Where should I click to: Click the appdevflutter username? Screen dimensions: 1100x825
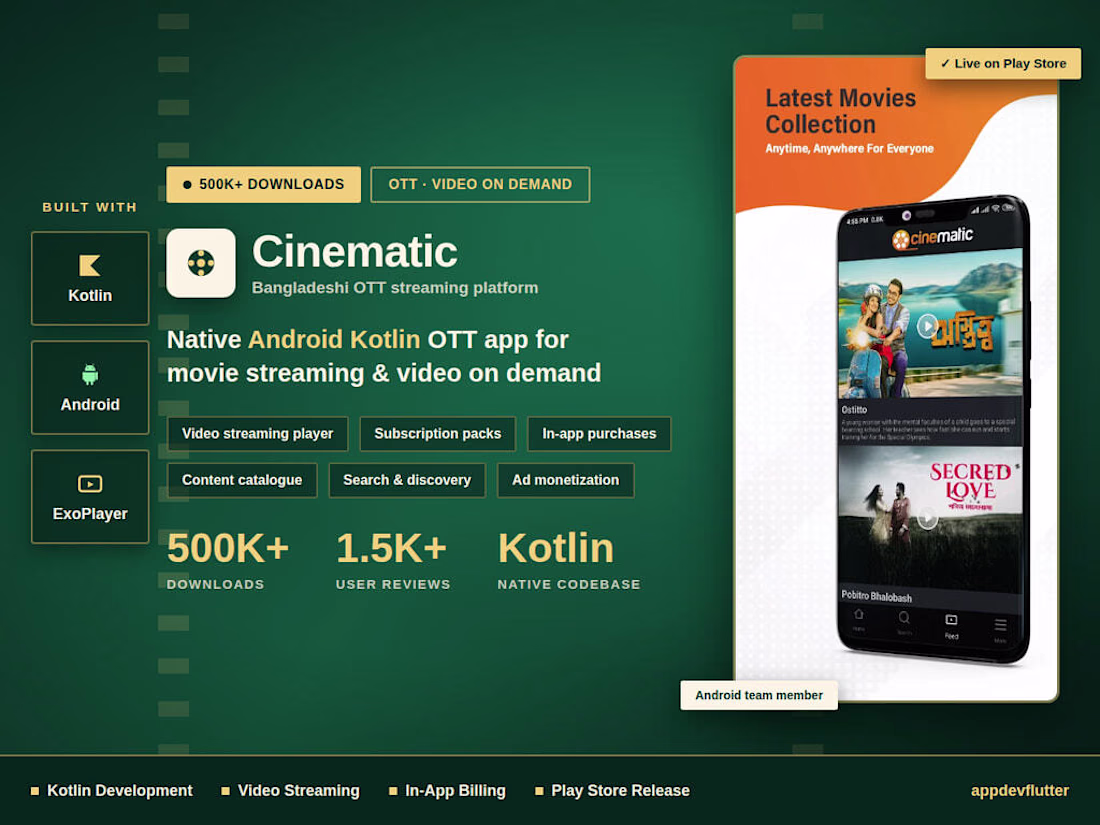pyautogui.click(x=1020, y=791)
